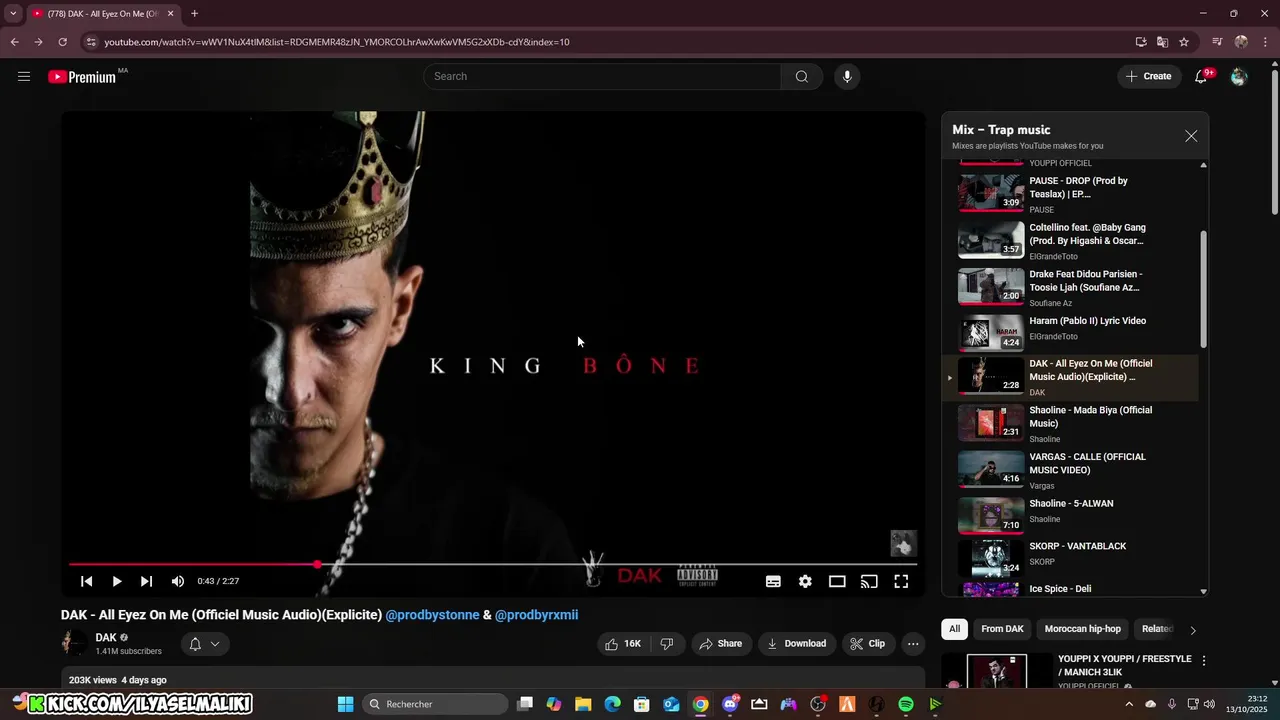
Task: Play VARGAS - CALLE in playlist
Action: pyautogui.click(x=1070, y=471)
